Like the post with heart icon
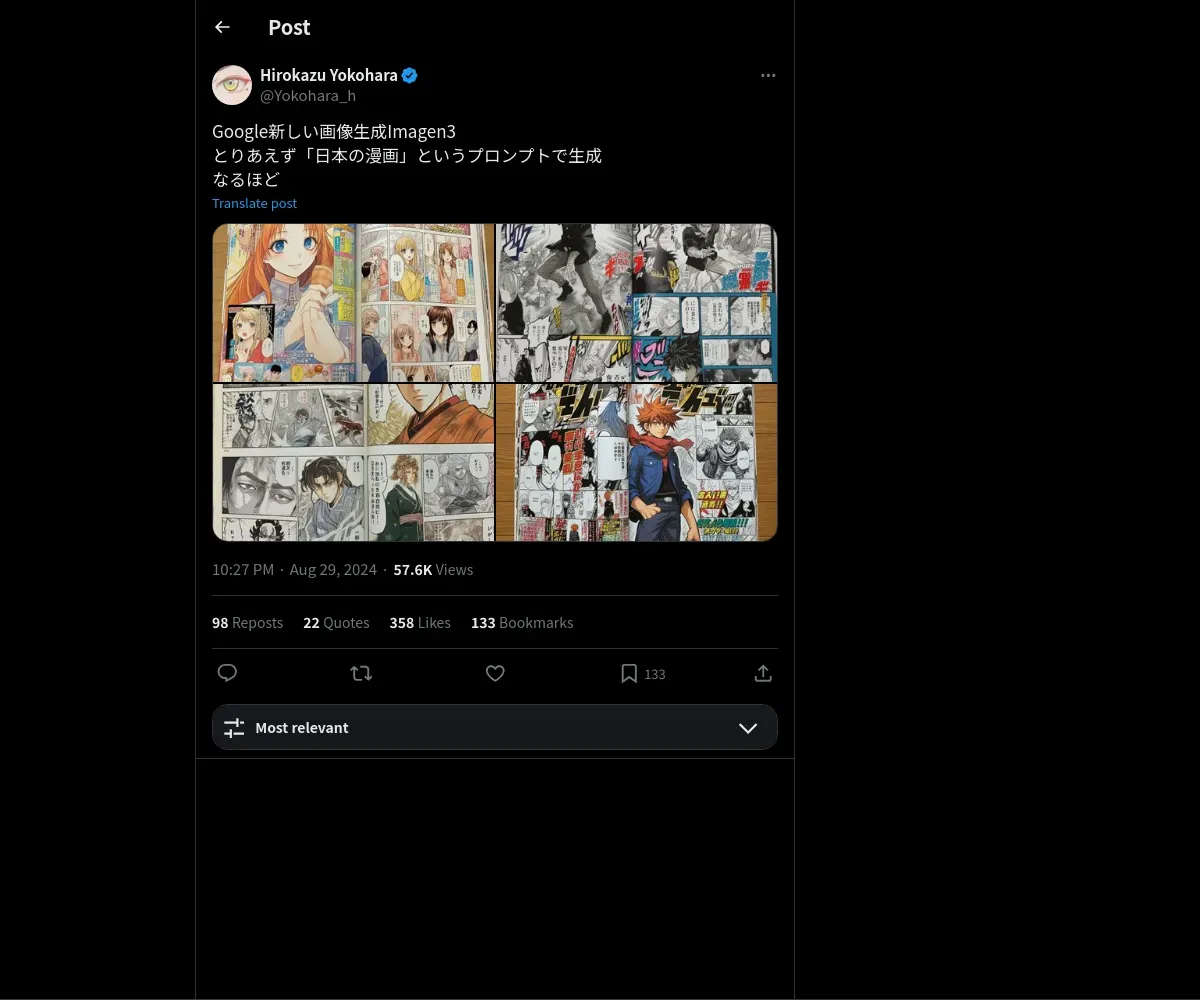The image size is (1200, 1000). click(495, 673)
